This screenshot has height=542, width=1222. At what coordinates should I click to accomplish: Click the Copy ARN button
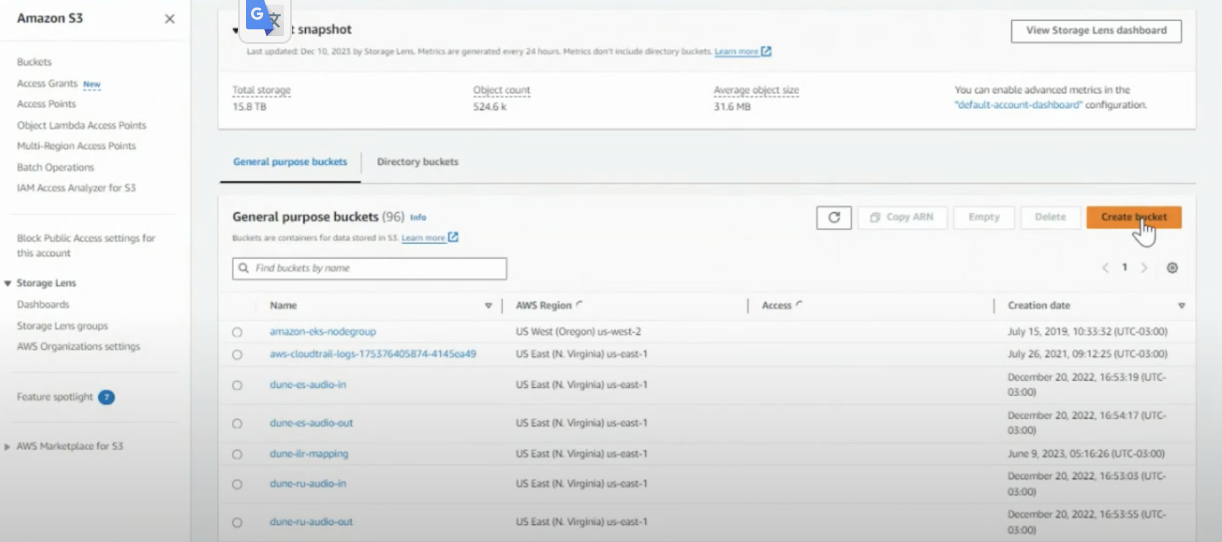click(903, 217)
